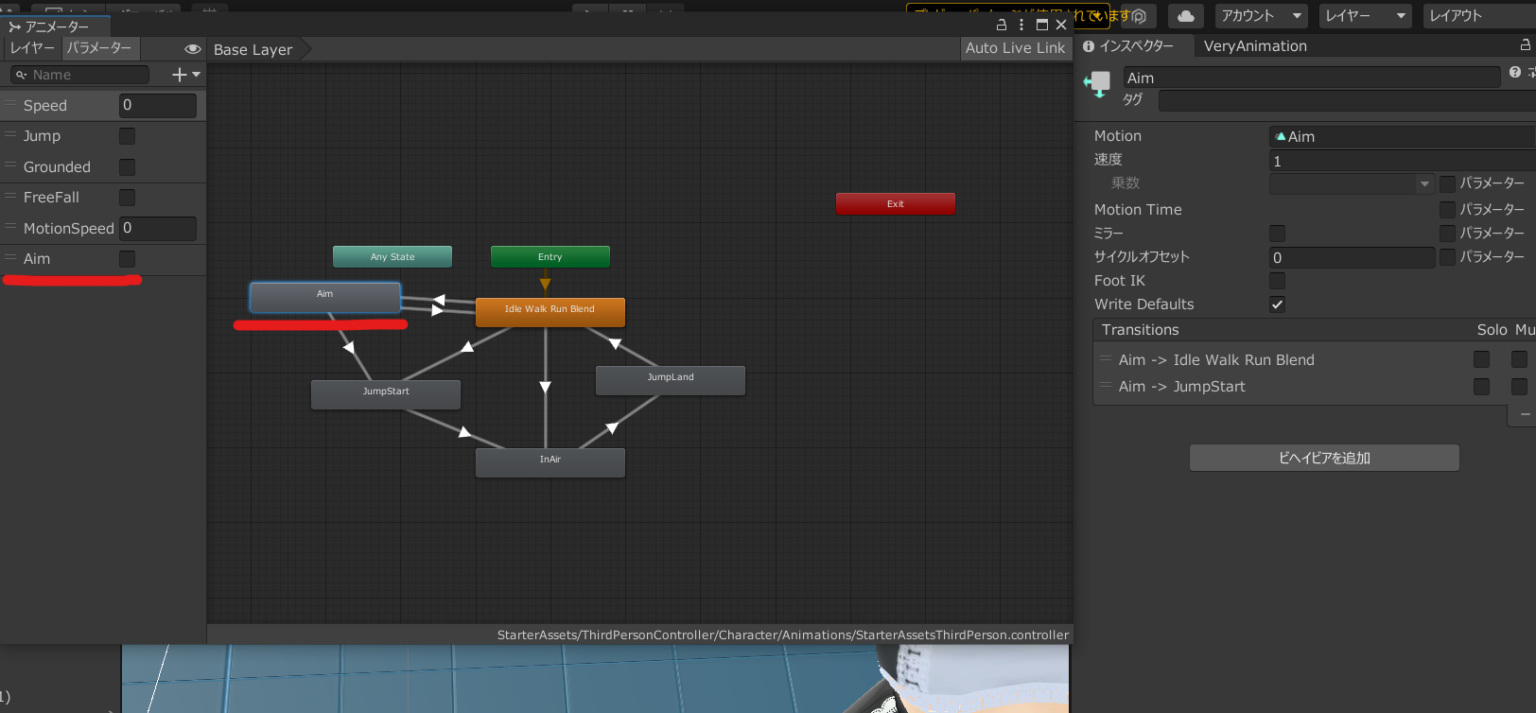Screen dimensions: 1536x713
Task: Click the version control icon near the toolbar
Action: click(x=1139, y=16)
